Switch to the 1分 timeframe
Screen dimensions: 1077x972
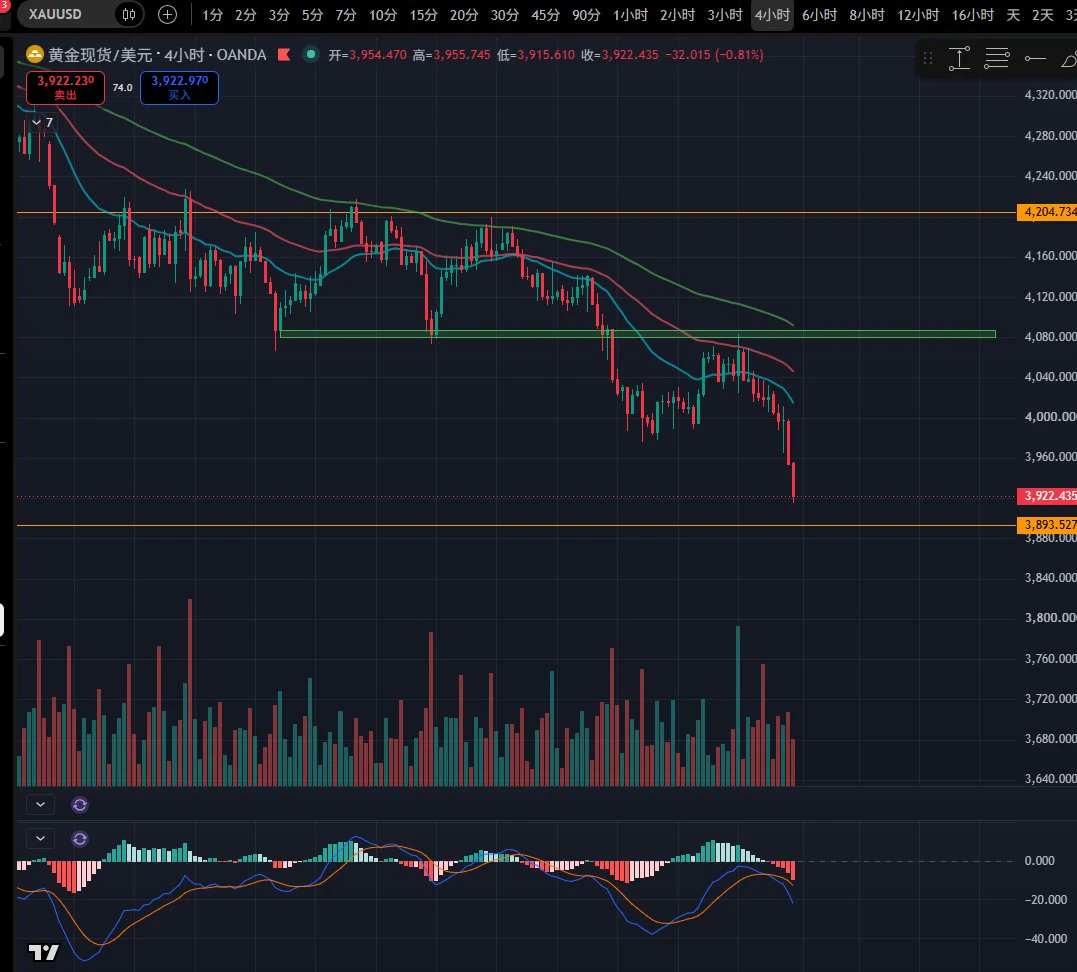click(212, 15)
